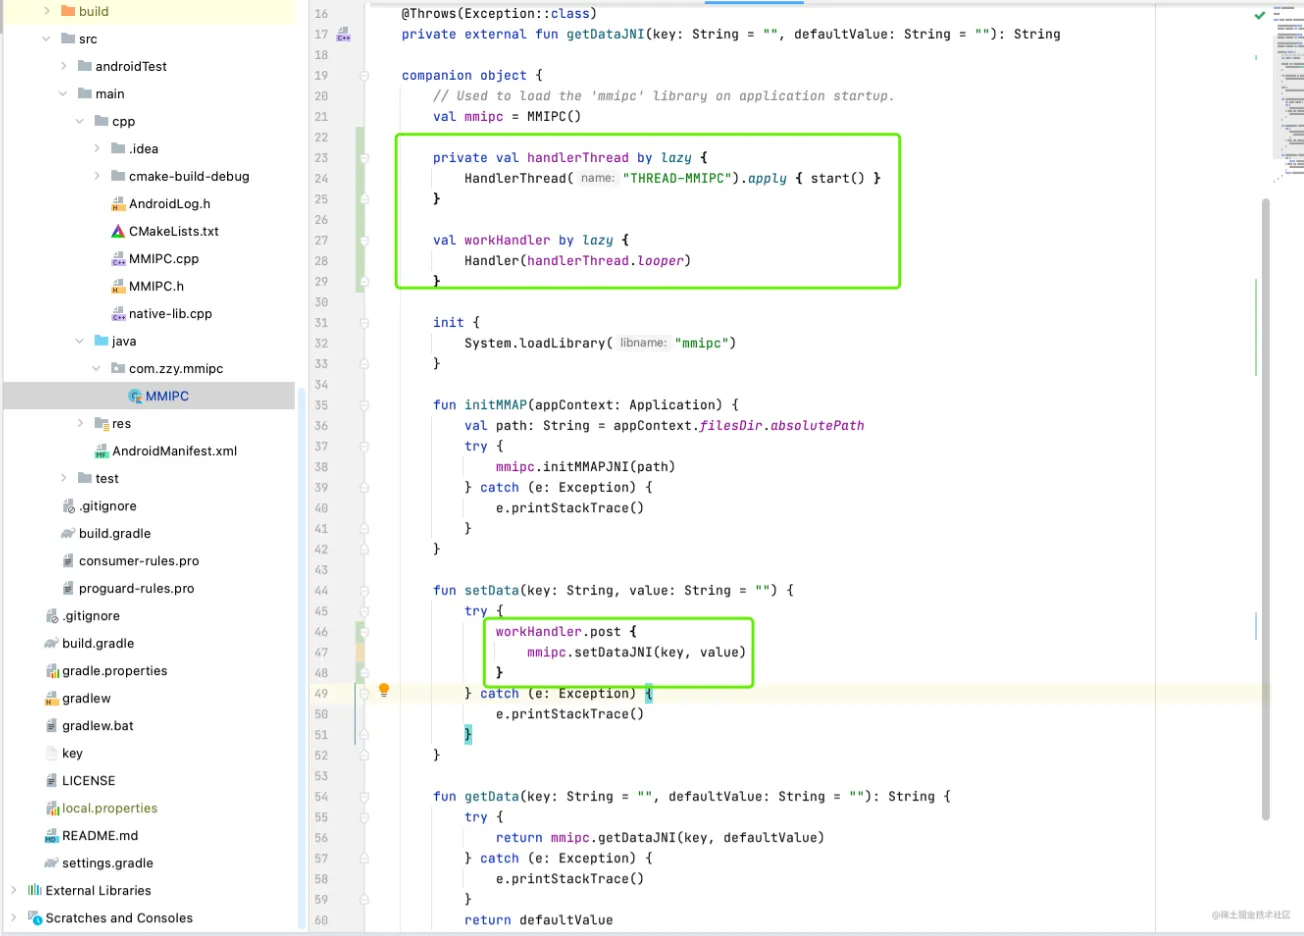The image size is (1304, 936).
Task: Click the MMIPC.h header file icon
Action: [118, 286]
